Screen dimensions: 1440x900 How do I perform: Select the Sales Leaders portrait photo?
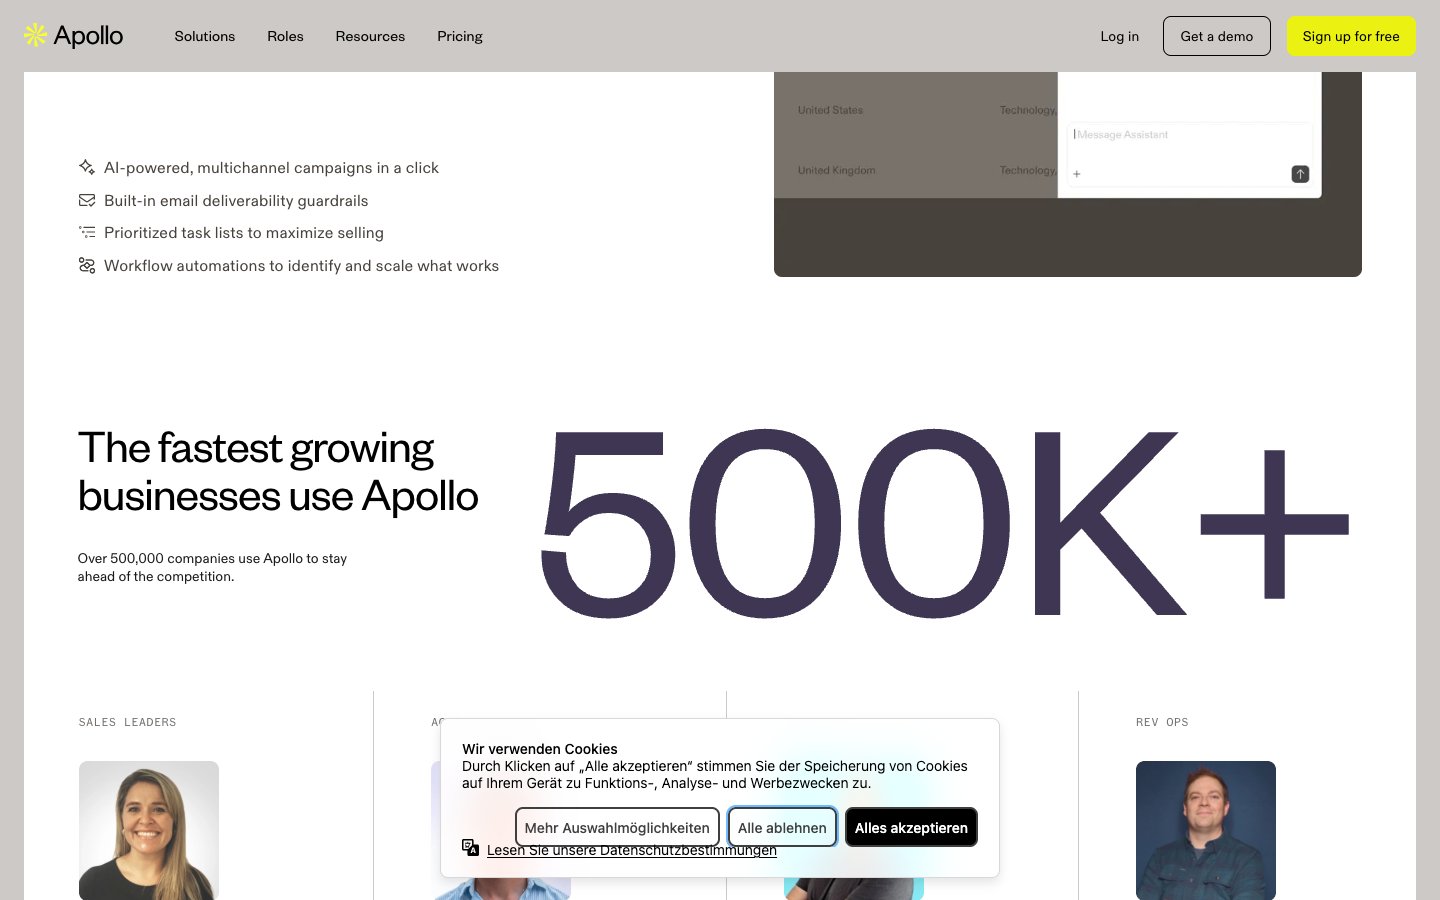tap(149, 830)
